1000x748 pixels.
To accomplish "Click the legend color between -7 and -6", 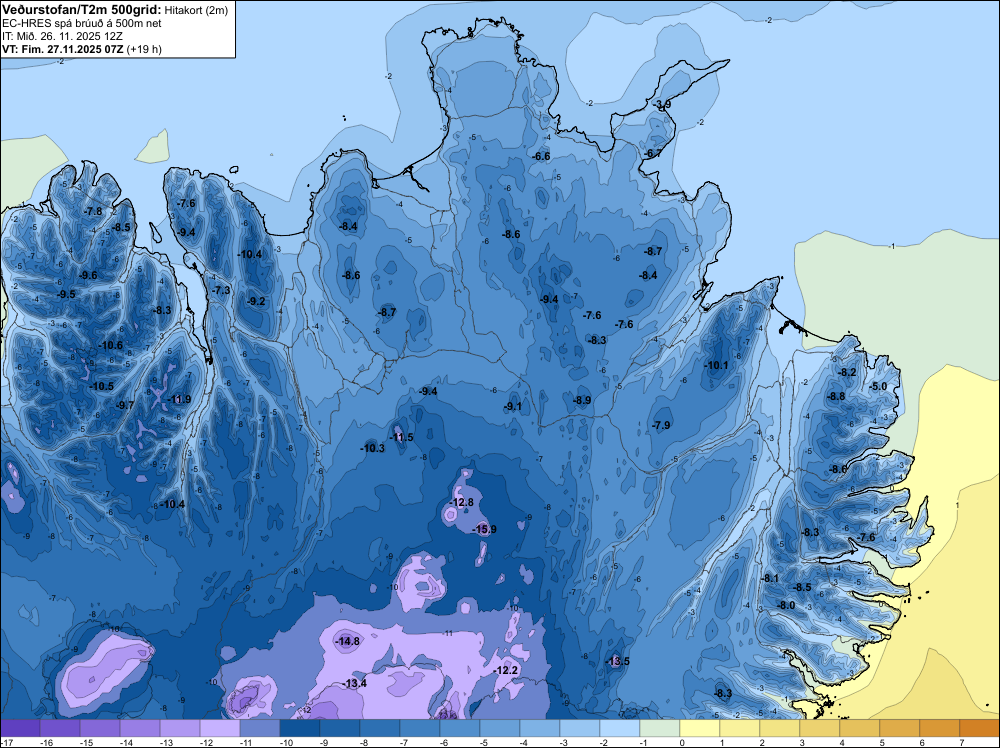I will pyautogui.click(x=420, y=728).
